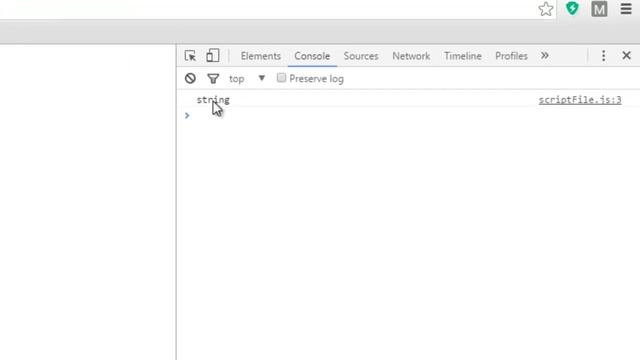Switch to the Elements tab
The width and height of the screenshot is (640, 360).
coord(260,56)
